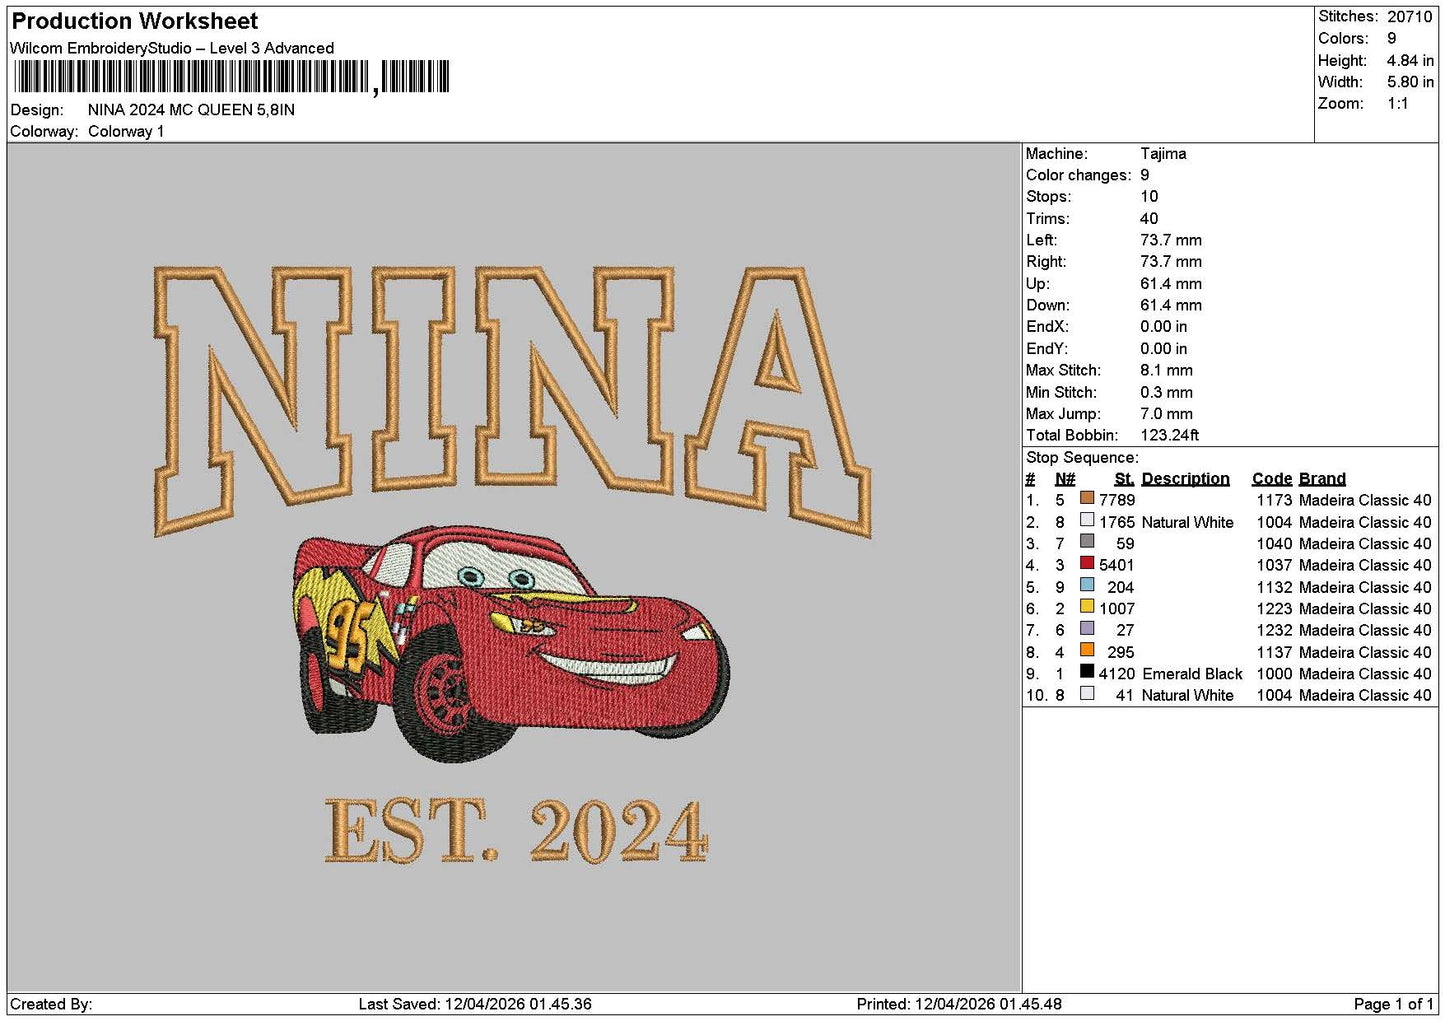Viewport: 1445px width, 1021px height.
Task: Click the Production Worksheet title
Action: 134,21
